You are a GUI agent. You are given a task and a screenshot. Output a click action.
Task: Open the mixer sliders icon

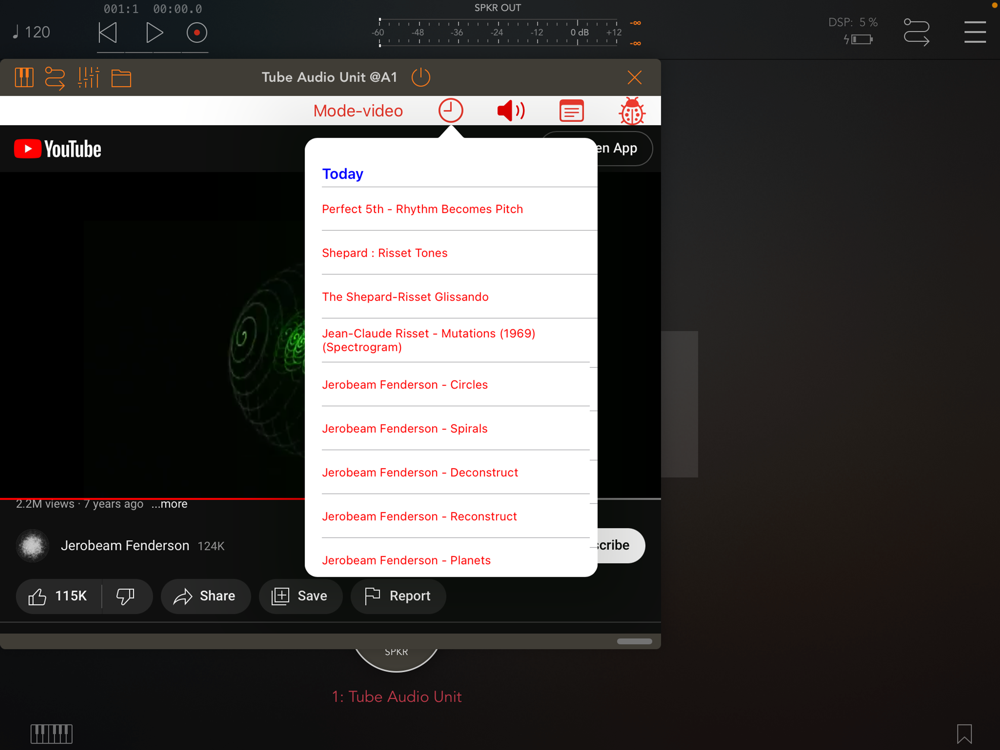coord(88,78)
